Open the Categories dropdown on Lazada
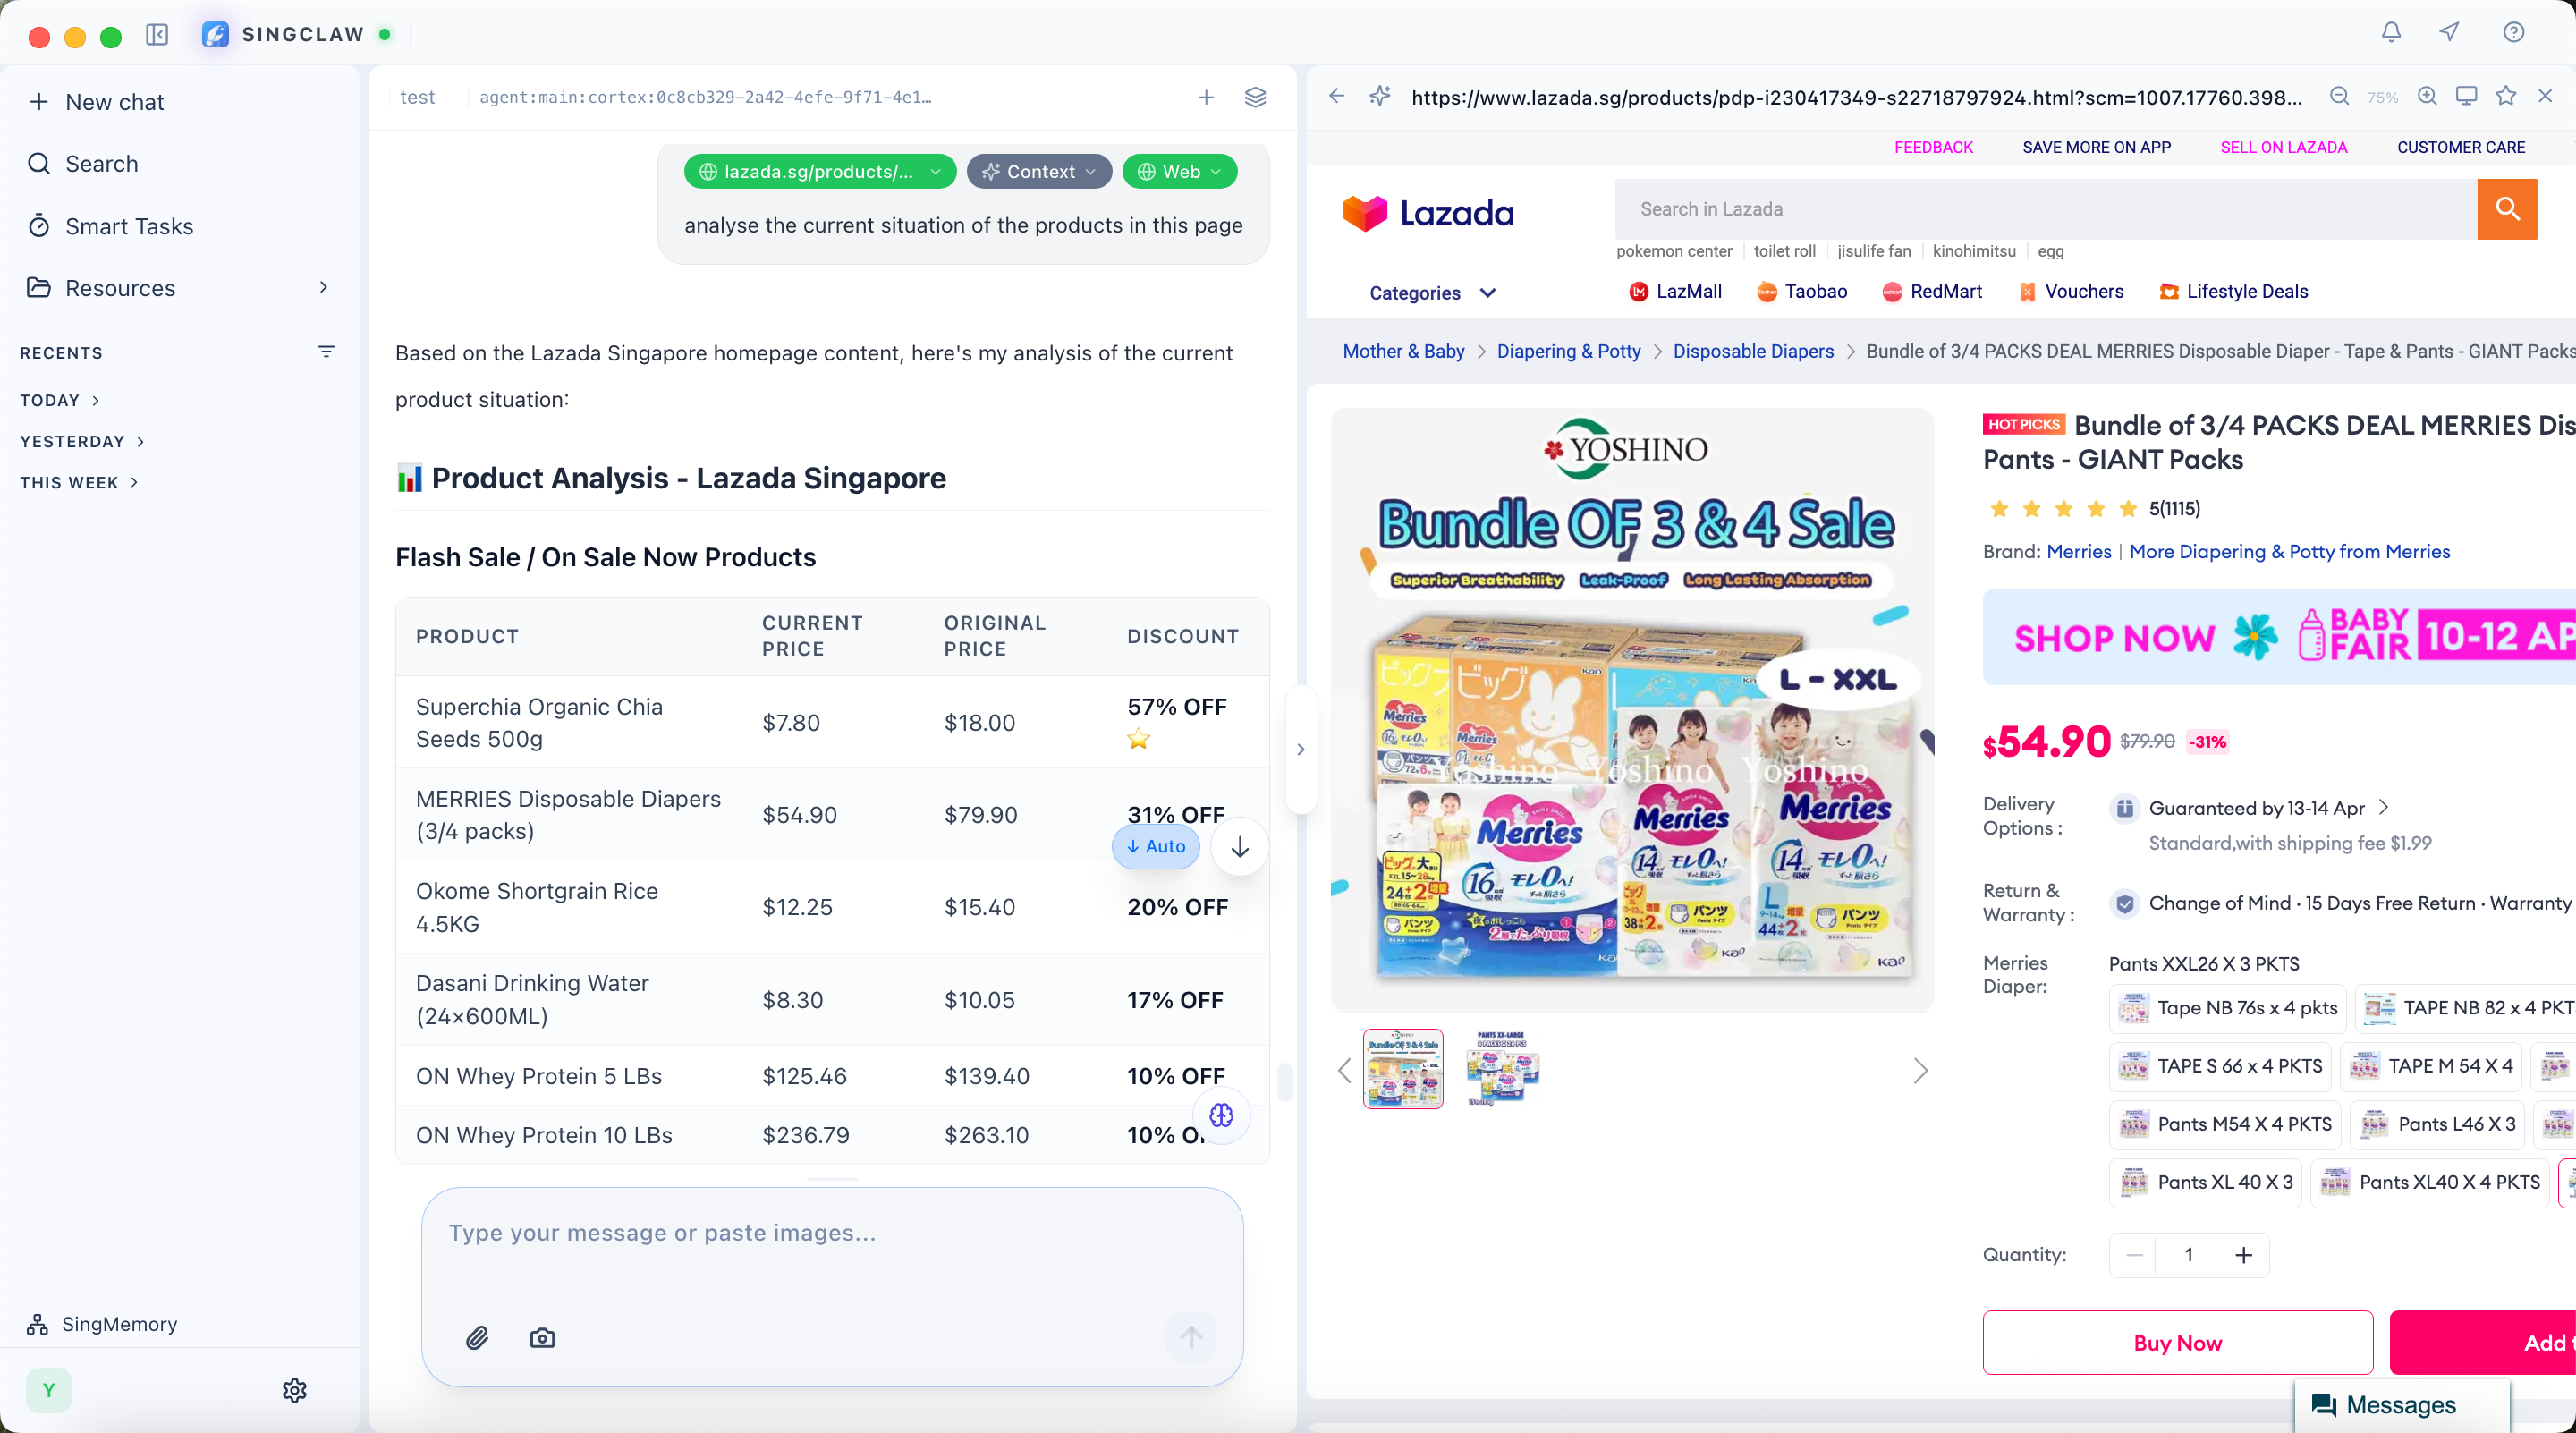The height and width of the screenshot is (1433, 2576). [x=1431, y=293]
